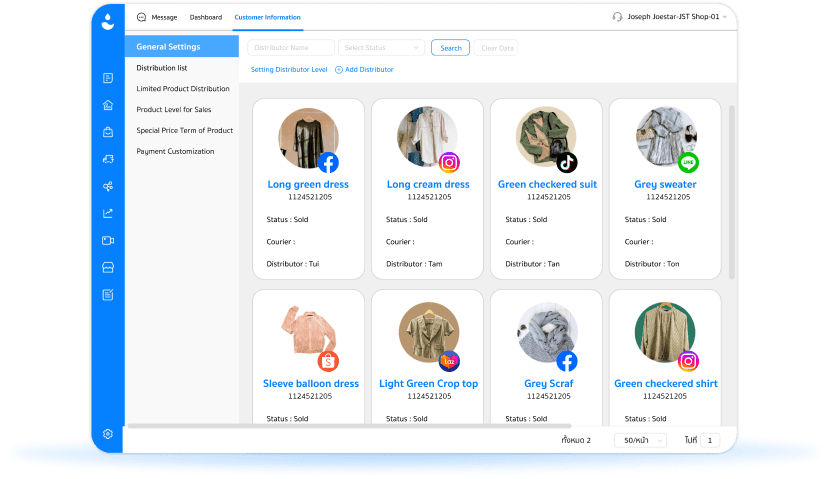Open the warehouse home icon in sidebar

tap(107, 105)
